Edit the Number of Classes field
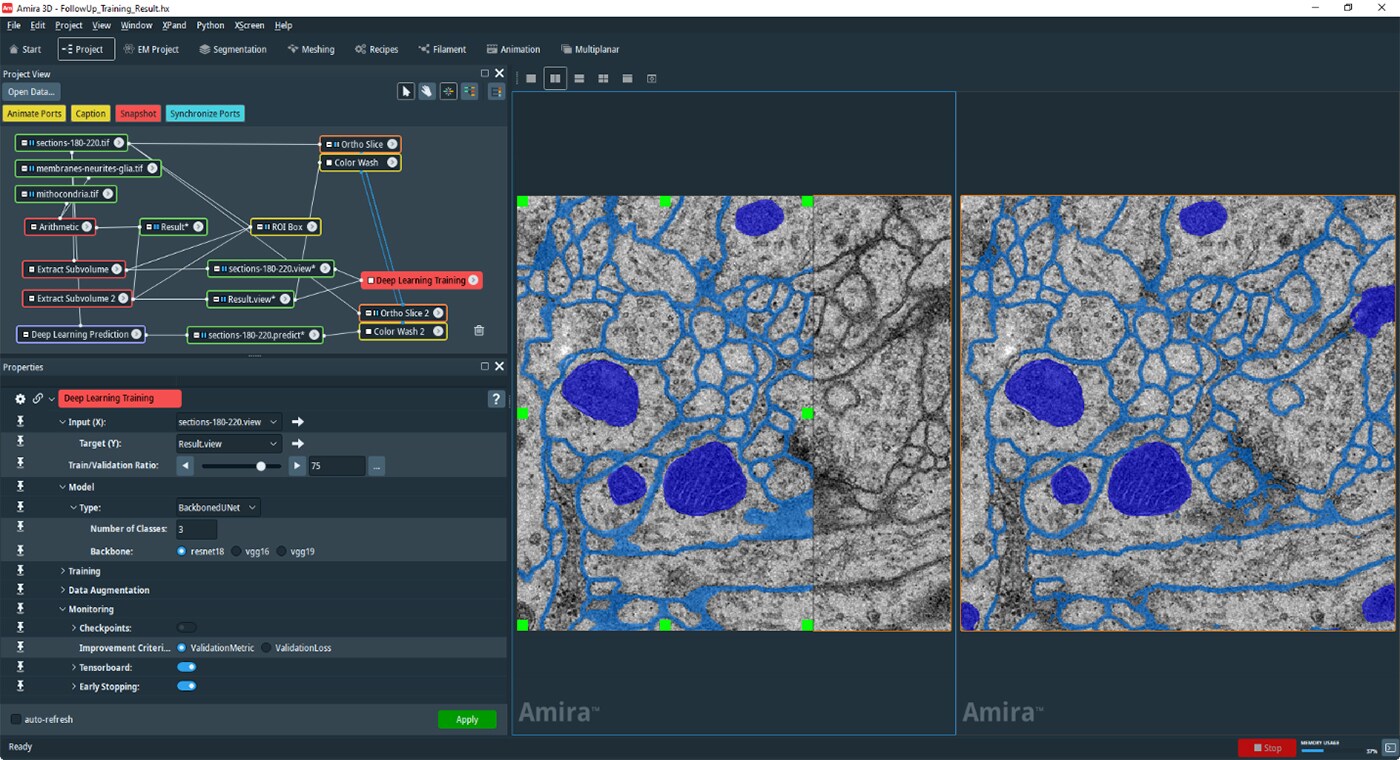 pyautogui.click(x=196, y=528)
